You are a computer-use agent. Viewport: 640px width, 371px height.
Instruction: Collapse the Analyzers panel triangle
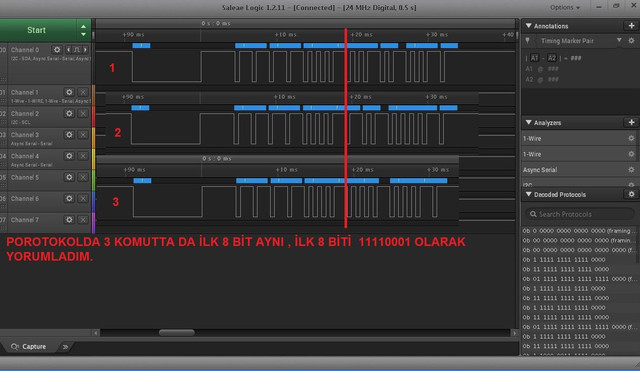point(529,122)
